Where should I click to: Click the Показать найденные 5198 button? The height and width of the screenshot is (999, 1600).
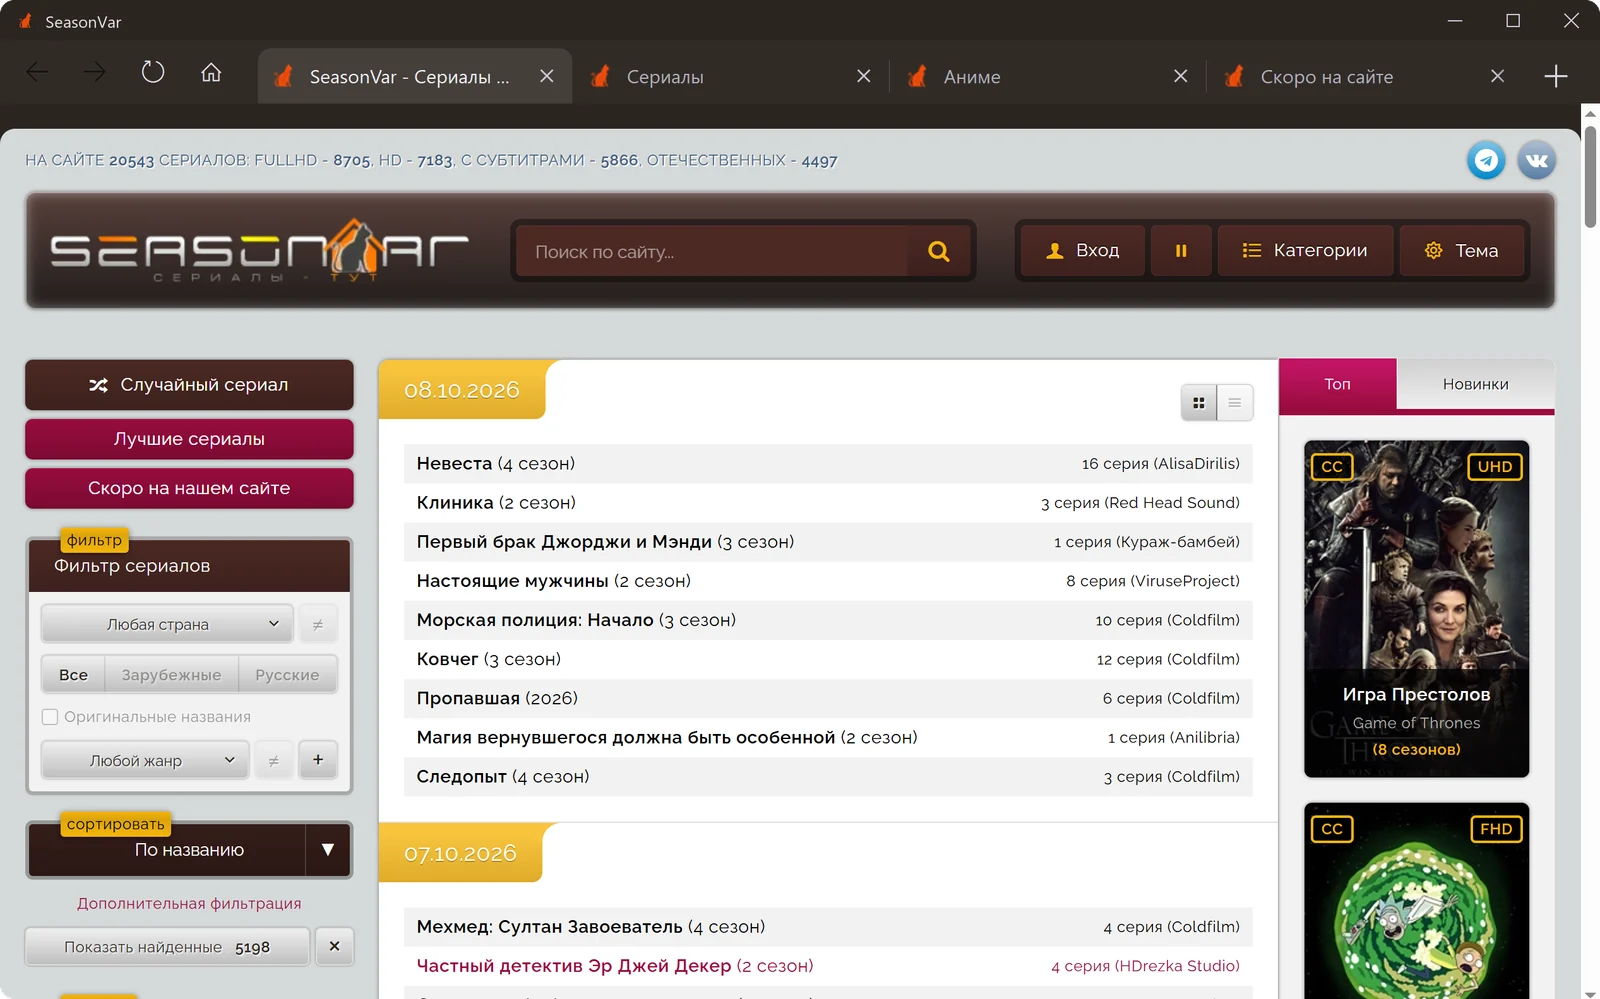click(x=167, y=947)
